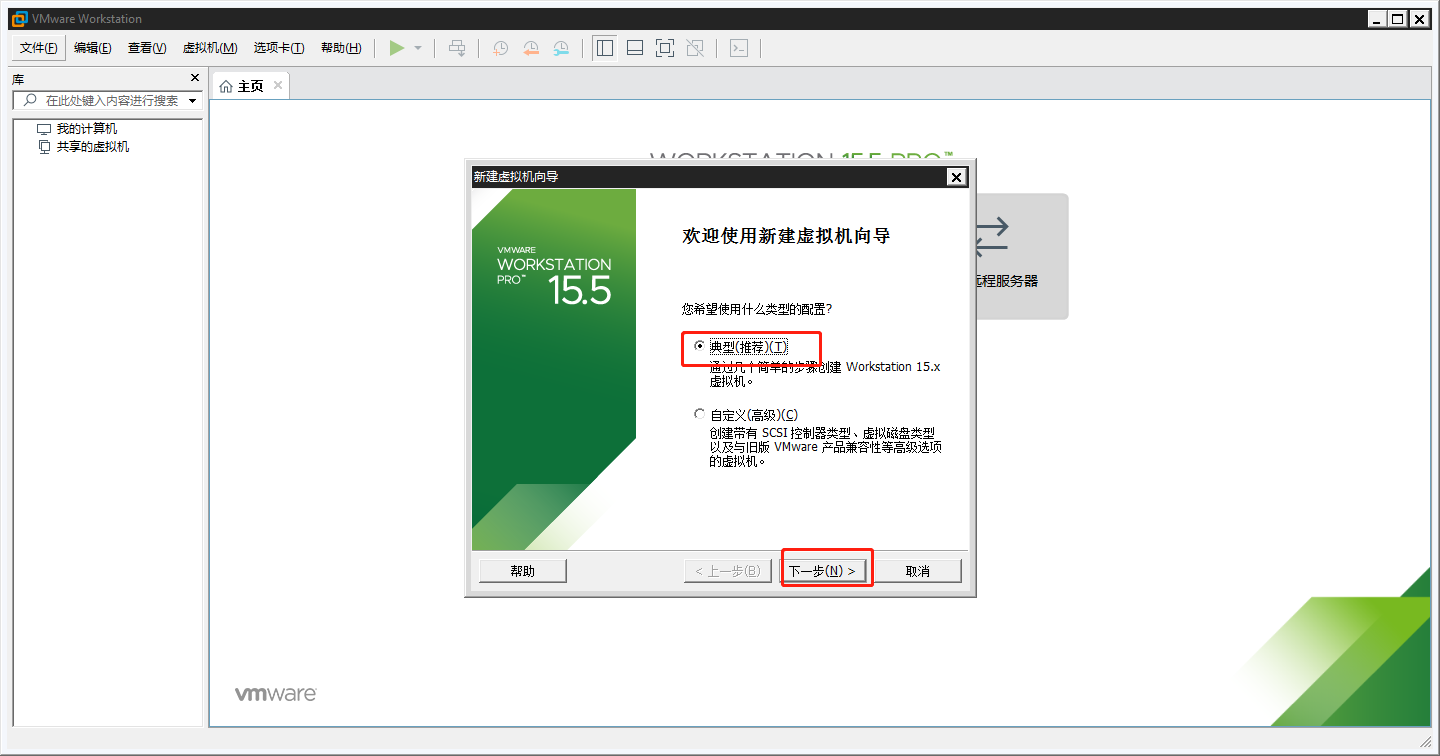
Task: Open the 查看(V) menu
Action: coord(147,48)
